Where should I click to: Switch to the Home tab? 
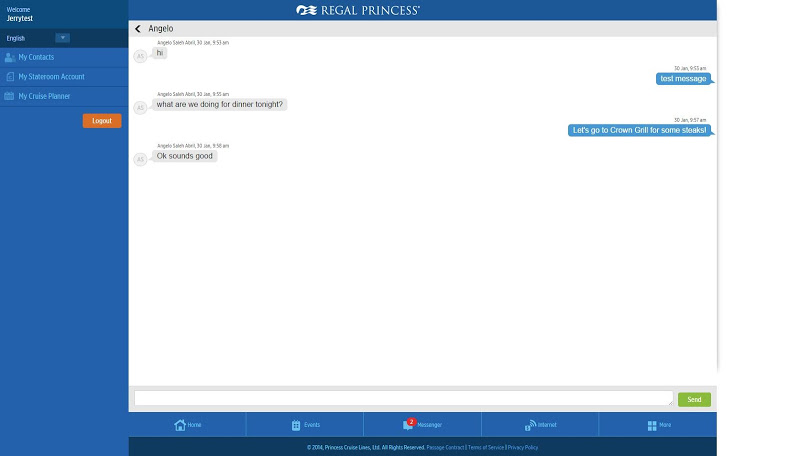tap(187, 424)
